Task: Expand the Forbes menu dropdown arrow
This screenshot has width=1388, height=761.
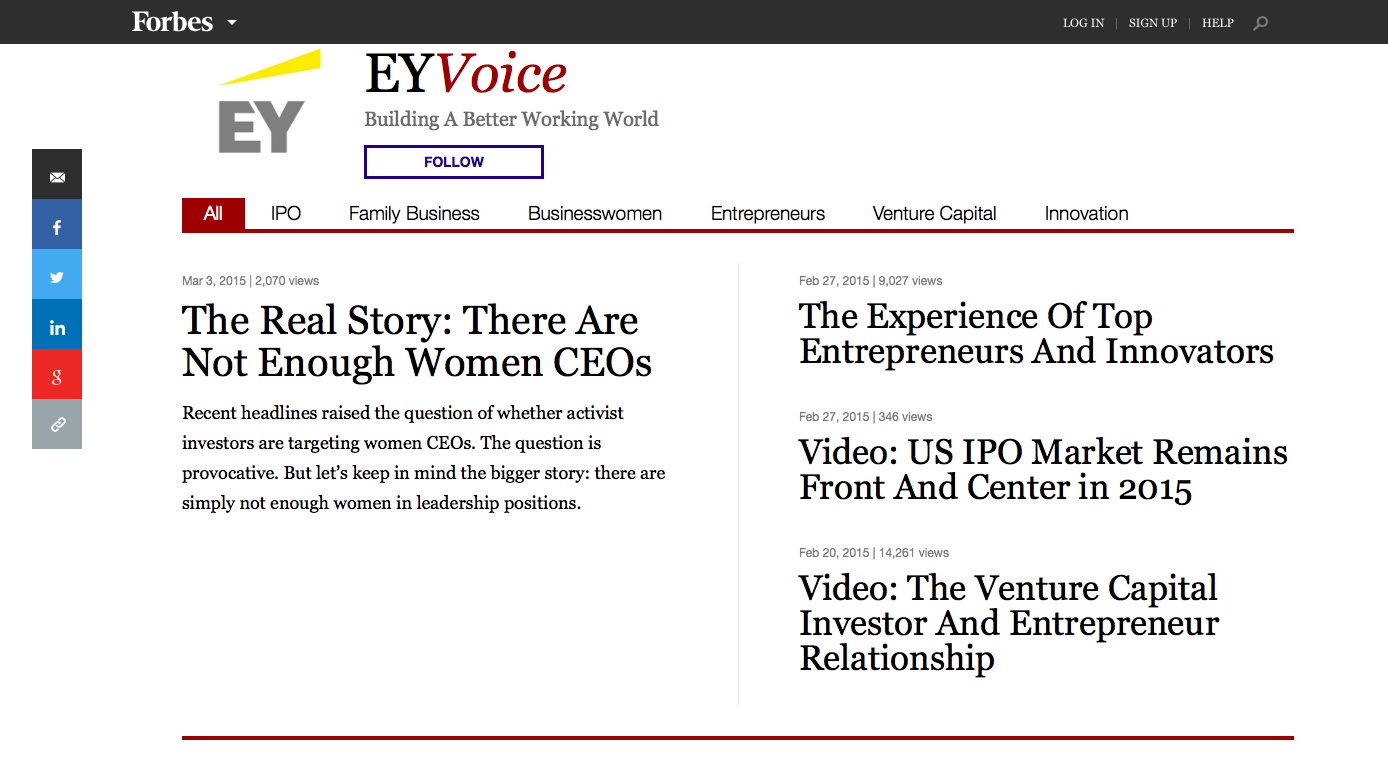Action: tap(232, 22)
